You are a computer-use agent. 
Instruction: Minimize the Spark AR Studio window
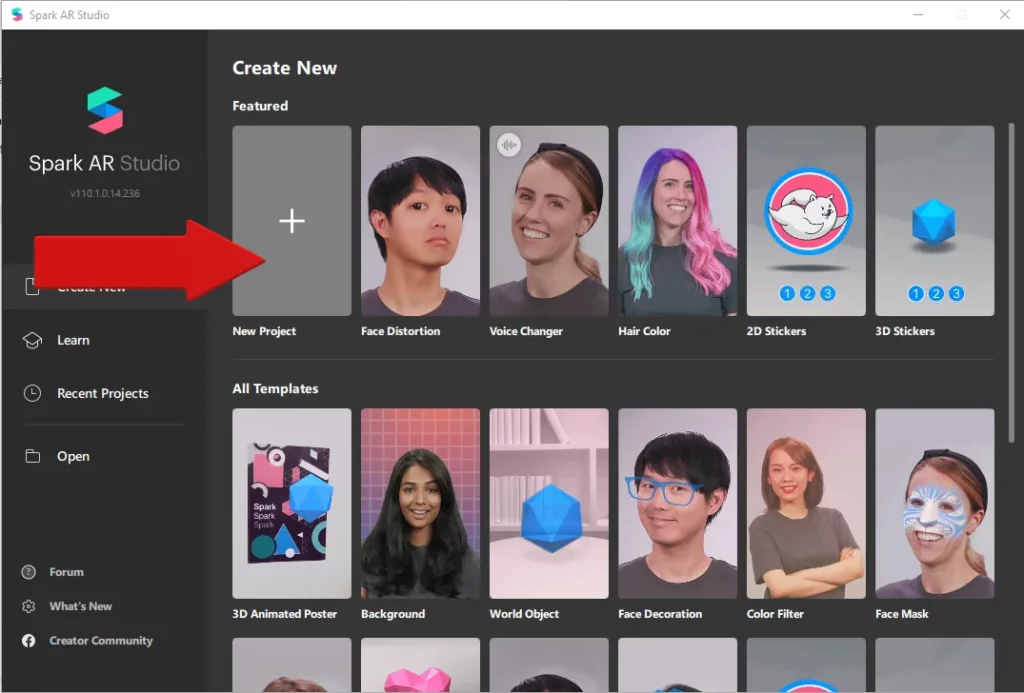[918, 14]
